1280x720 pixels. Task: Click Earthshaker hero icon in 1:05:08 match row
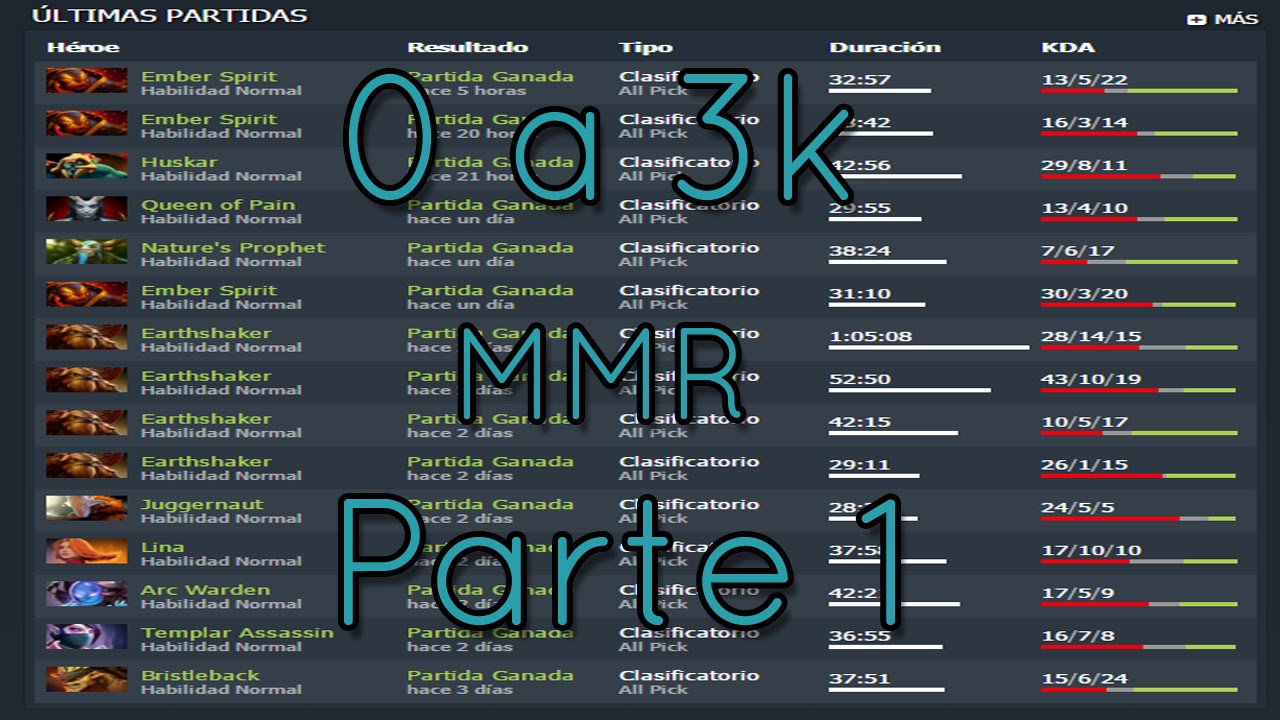[x=86, y=338]
